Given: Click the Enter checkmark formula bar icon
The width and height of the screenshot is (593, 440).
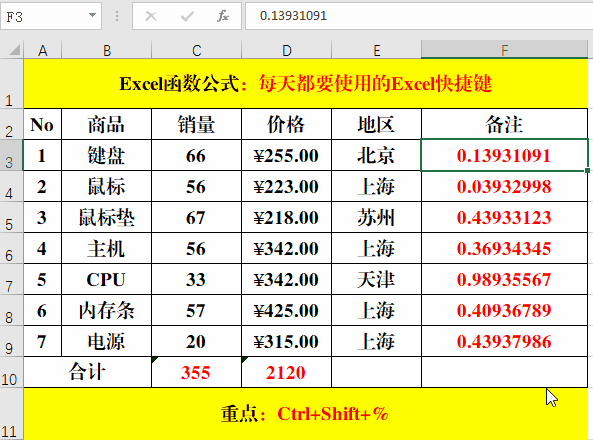Looking at the screenshot, I should (187, 16).
